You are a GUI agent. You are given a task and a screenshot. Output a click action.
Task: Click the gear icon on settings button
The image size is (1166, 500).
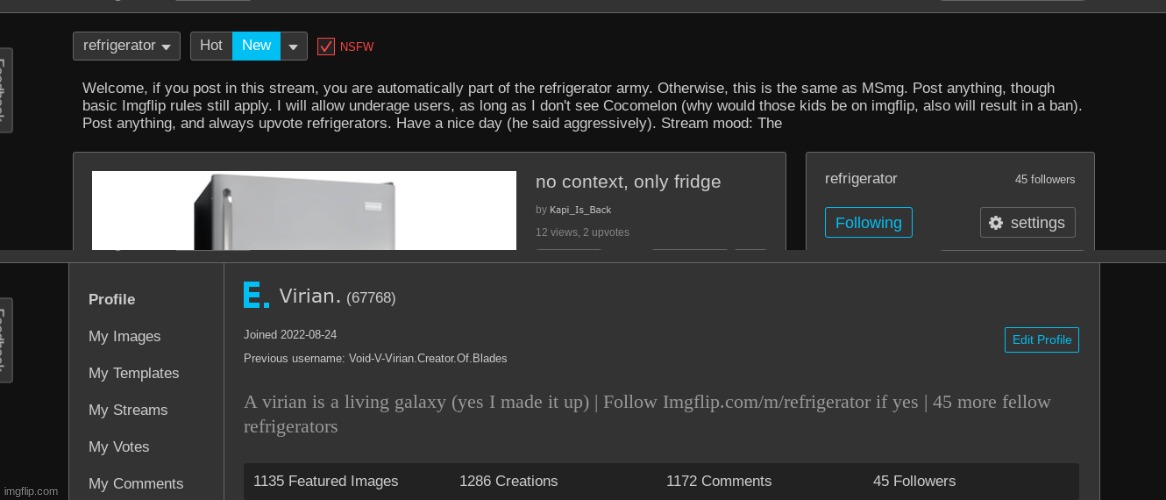996,223
